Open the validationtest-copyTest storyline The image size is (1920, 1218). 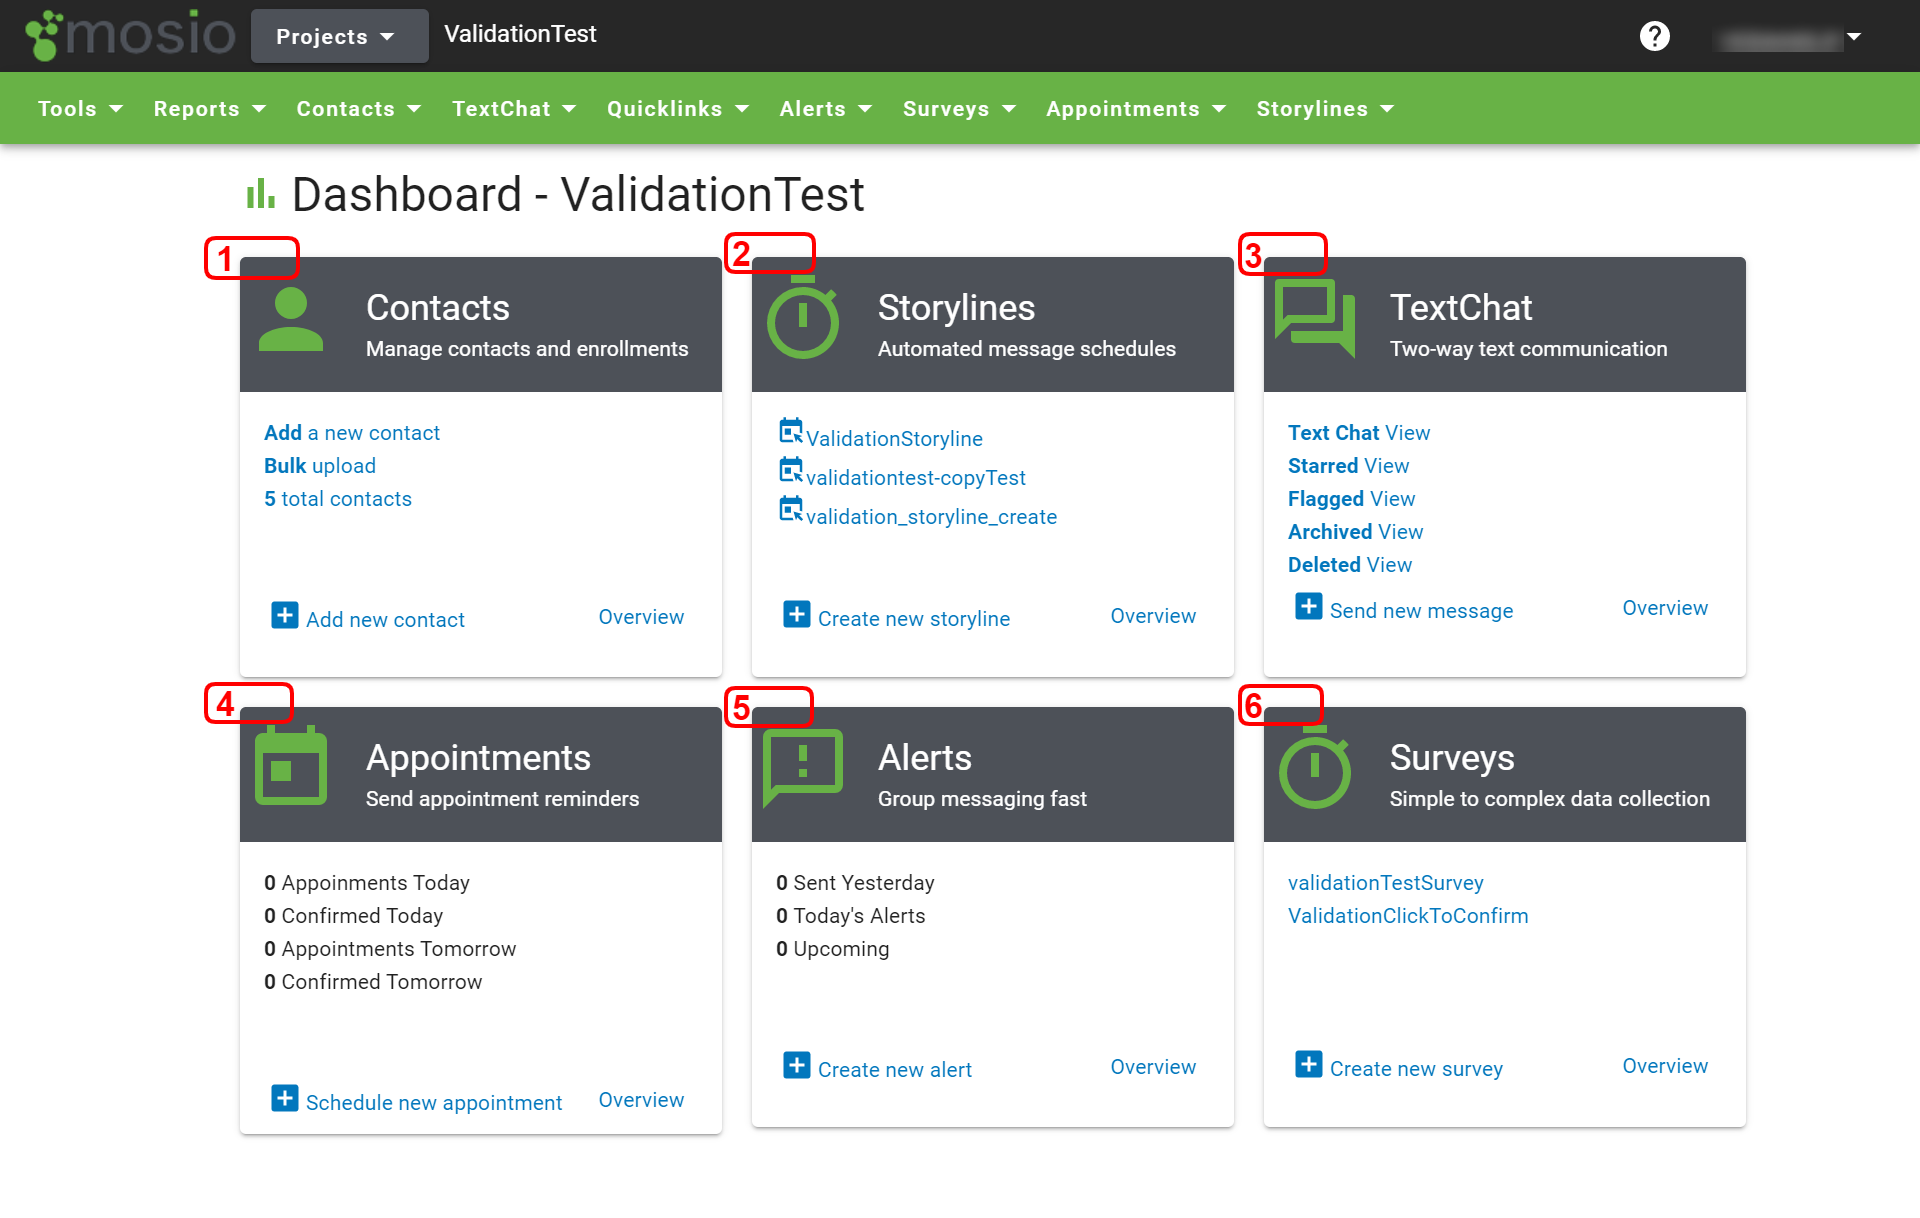click(916, 478)
